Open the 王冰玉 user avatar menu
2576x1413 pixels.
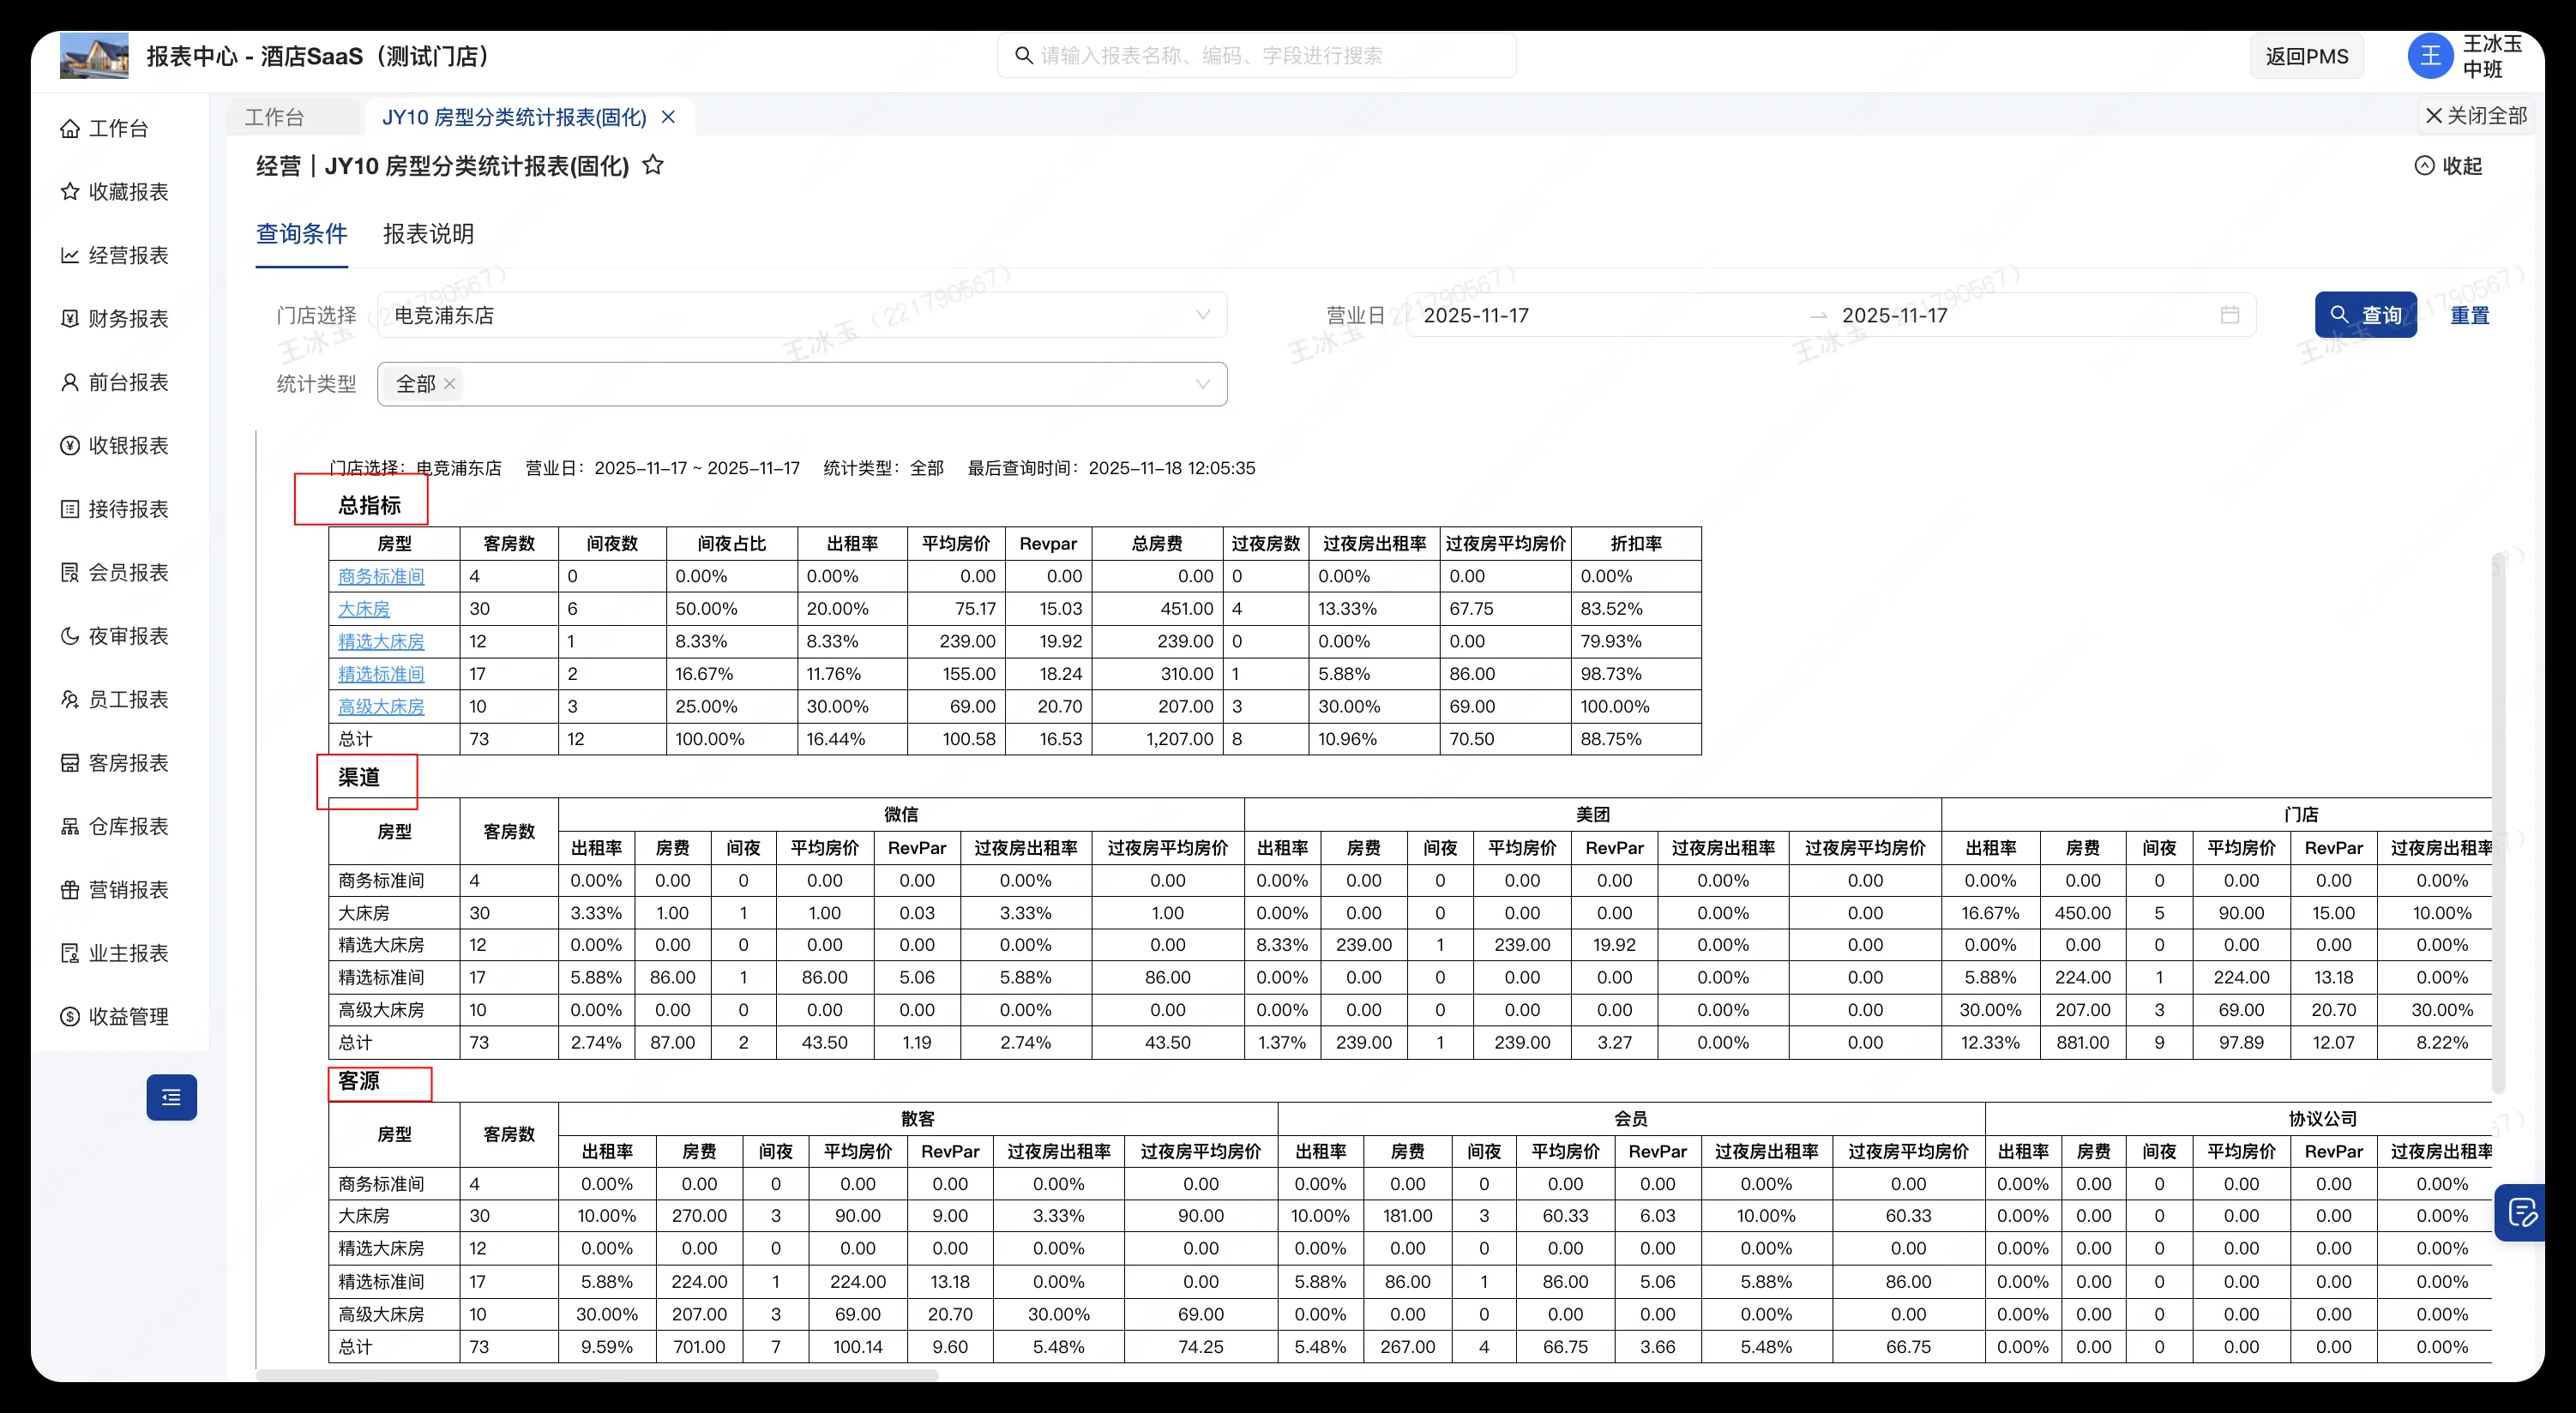point(2429,56)
